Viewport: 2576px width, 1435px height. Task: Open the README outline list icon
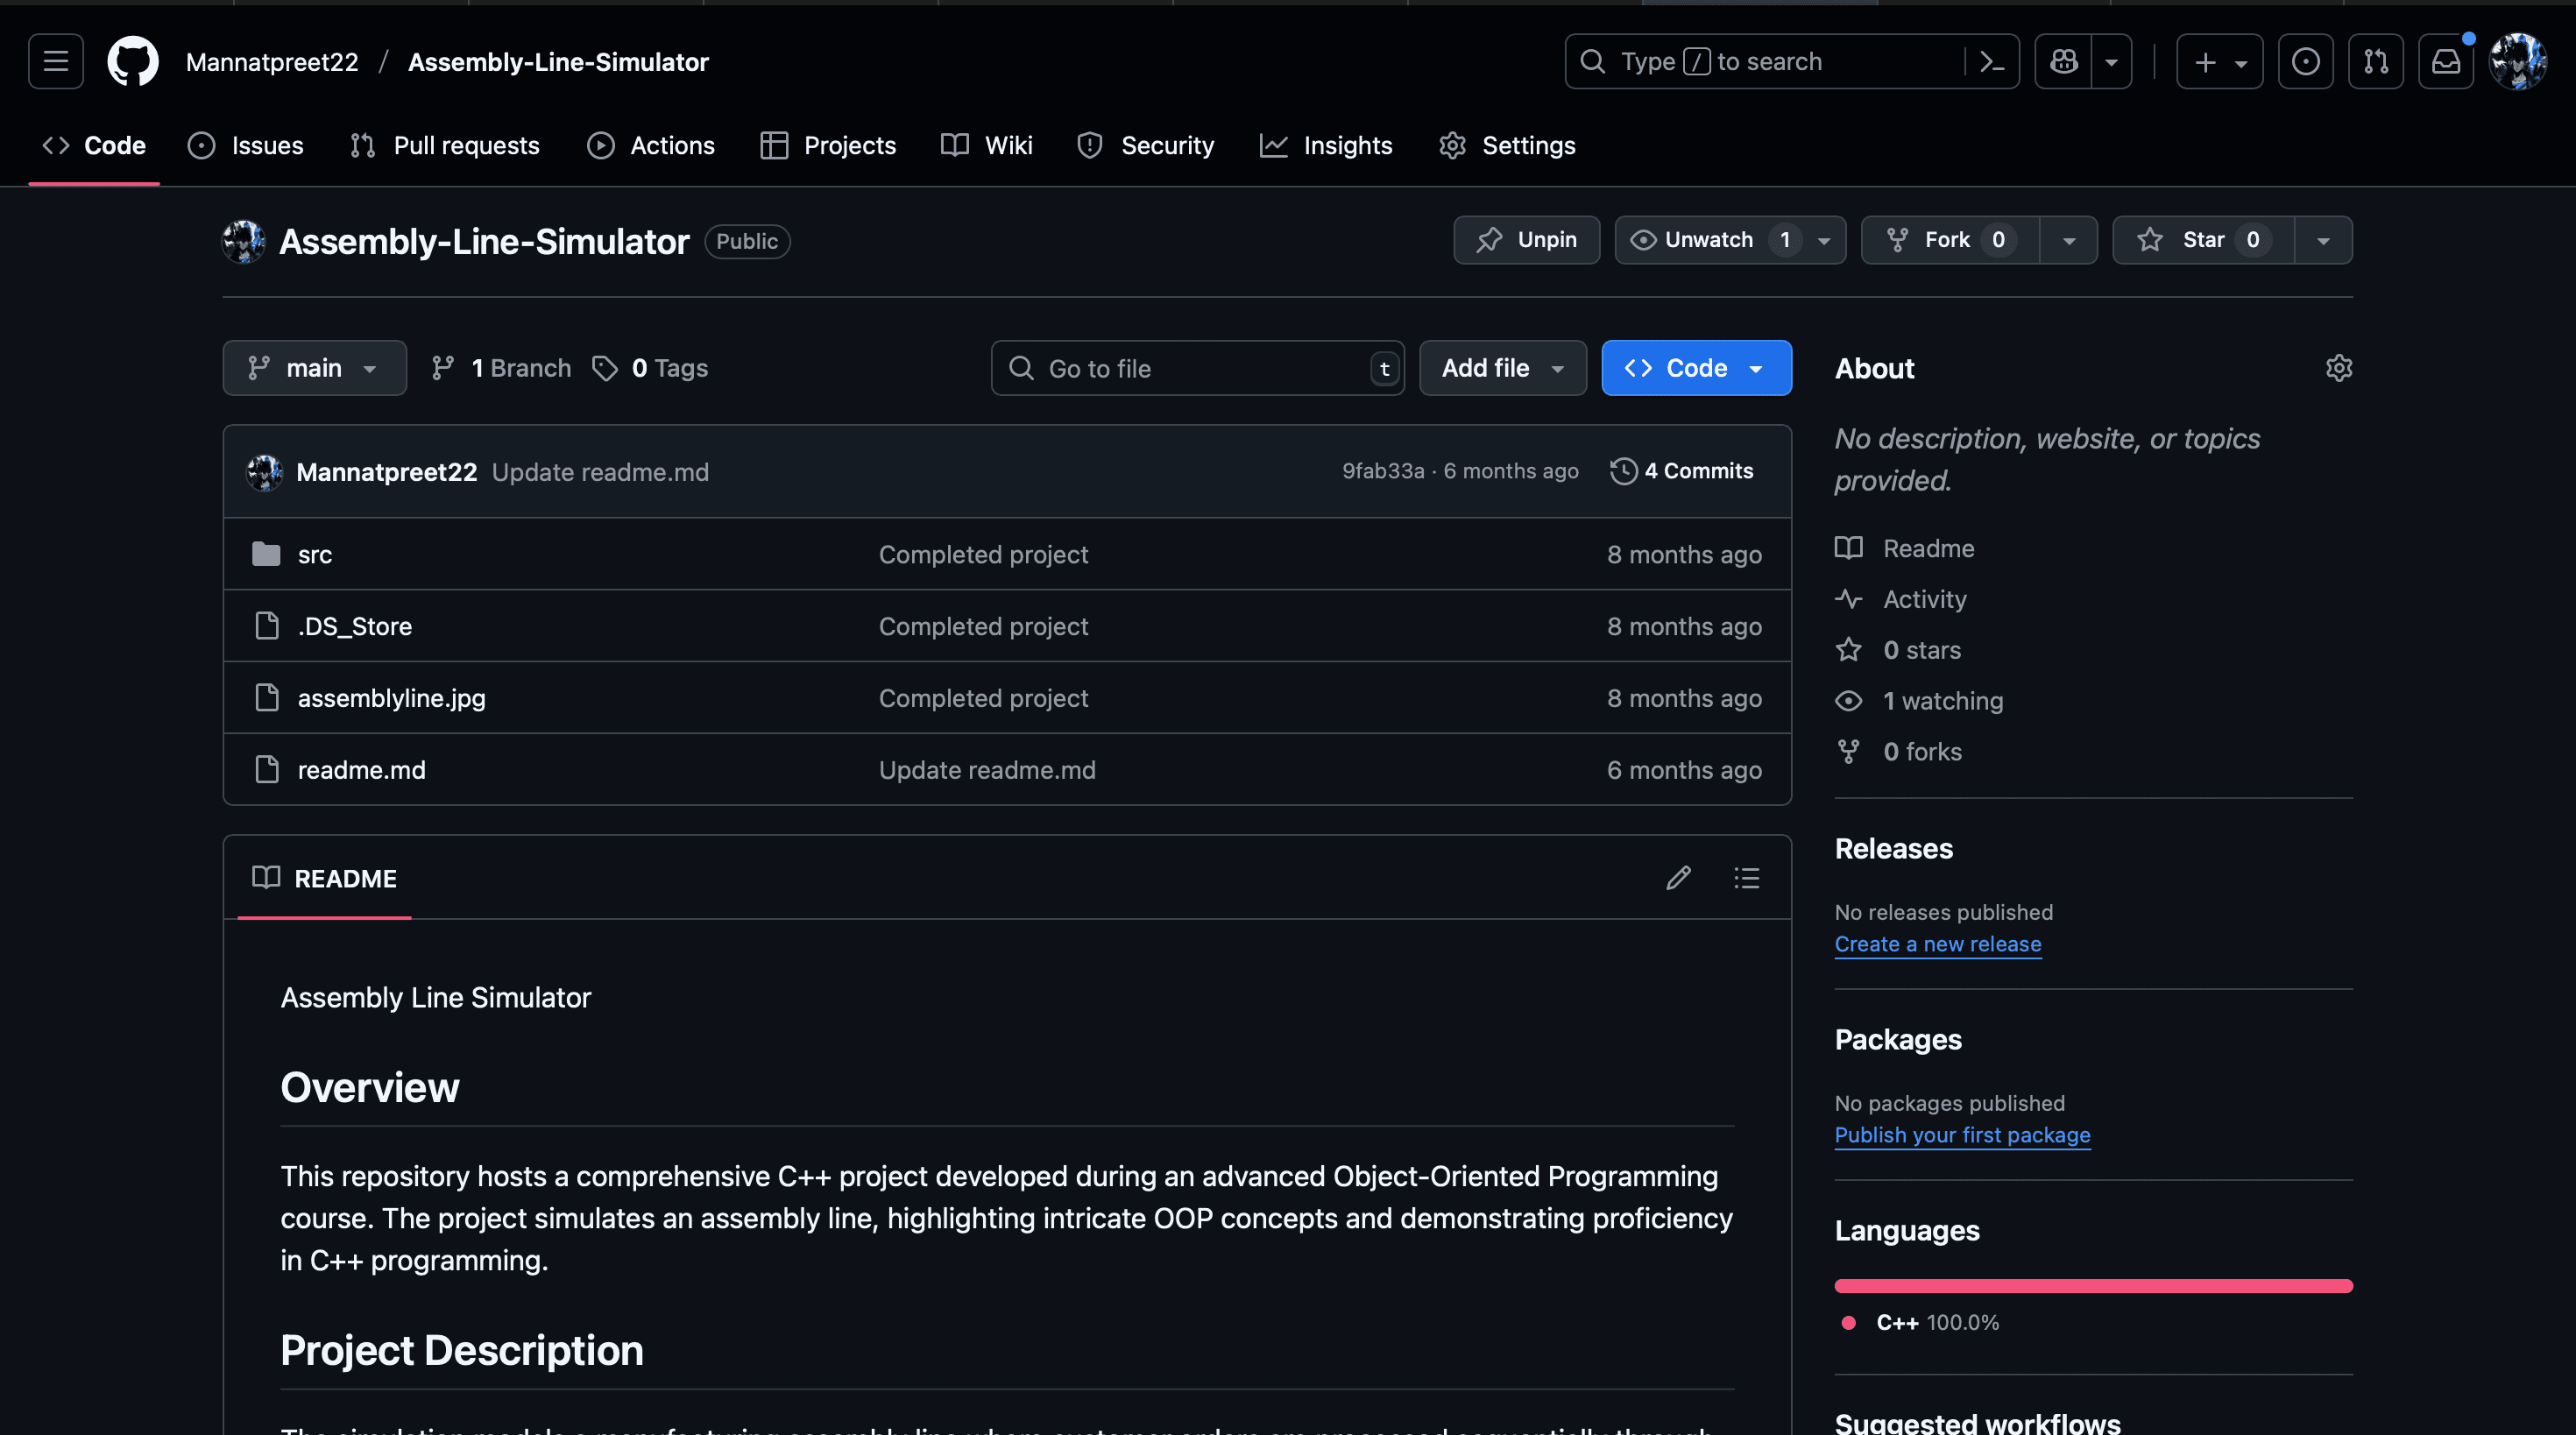tap(1746, 878)
